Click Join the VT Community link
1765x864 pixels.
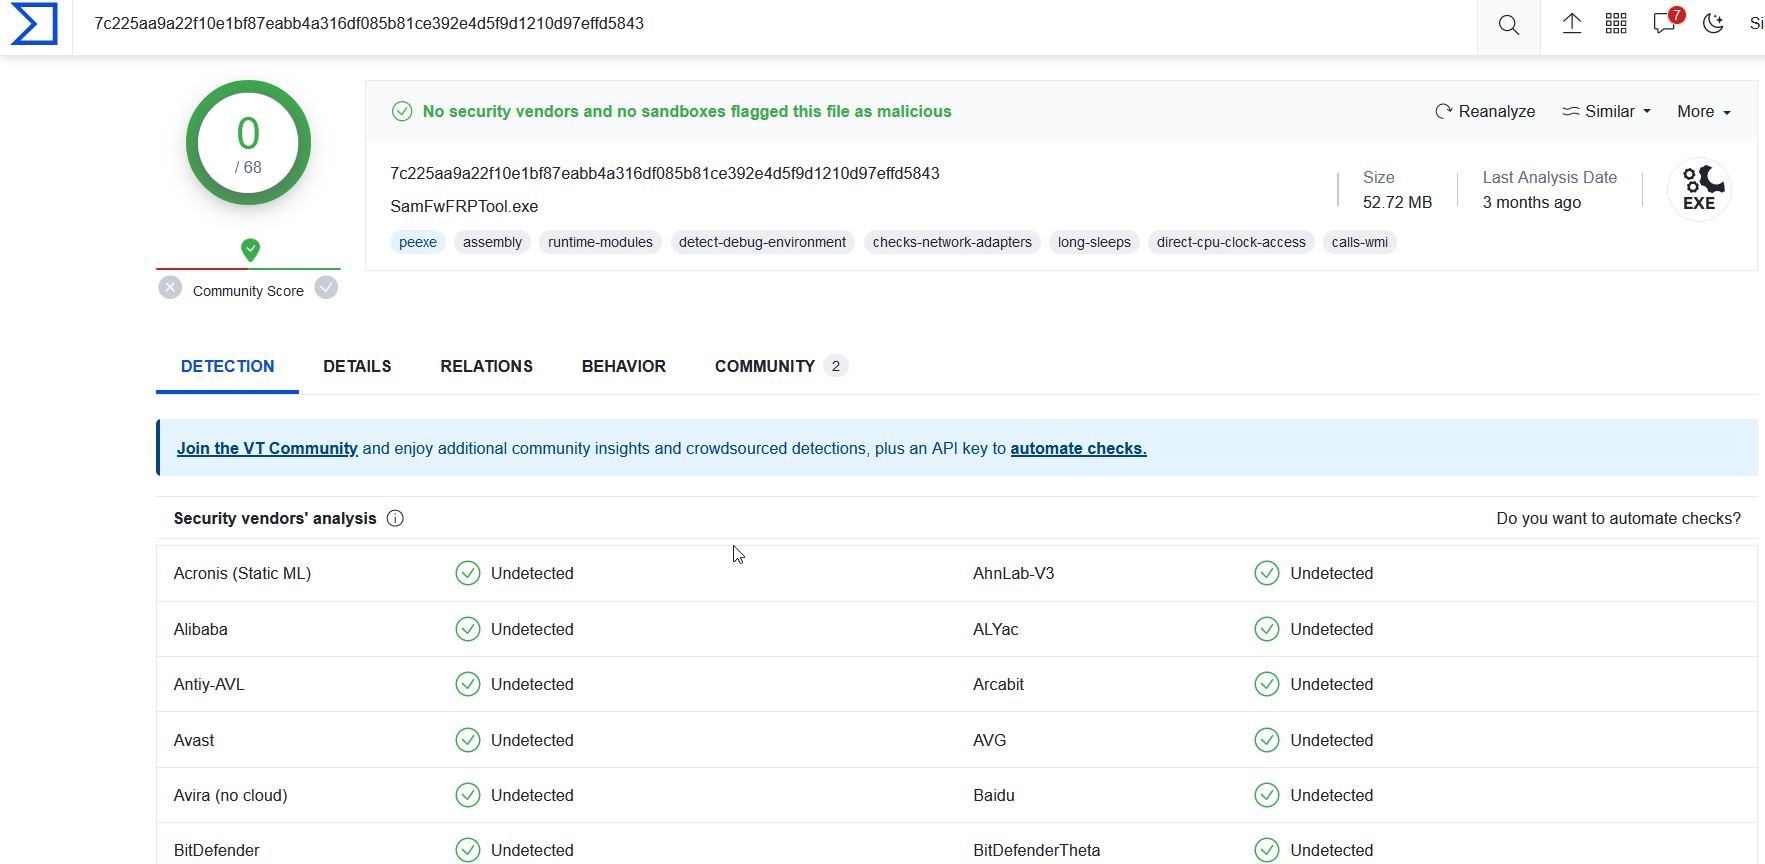[x=267, y=448]
